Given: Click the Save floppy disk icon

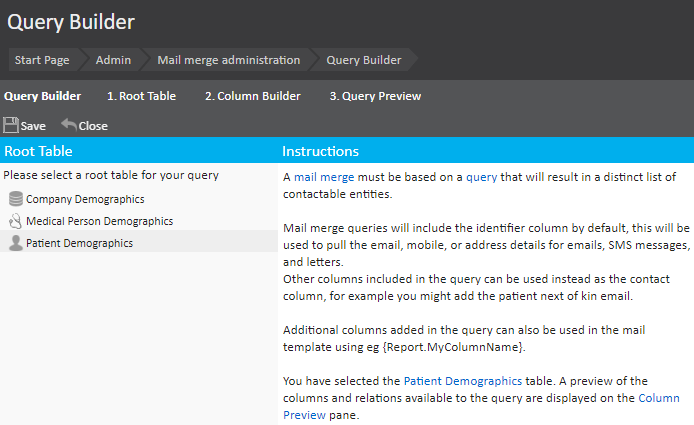Looking at the screenshot, I should 11,125.
